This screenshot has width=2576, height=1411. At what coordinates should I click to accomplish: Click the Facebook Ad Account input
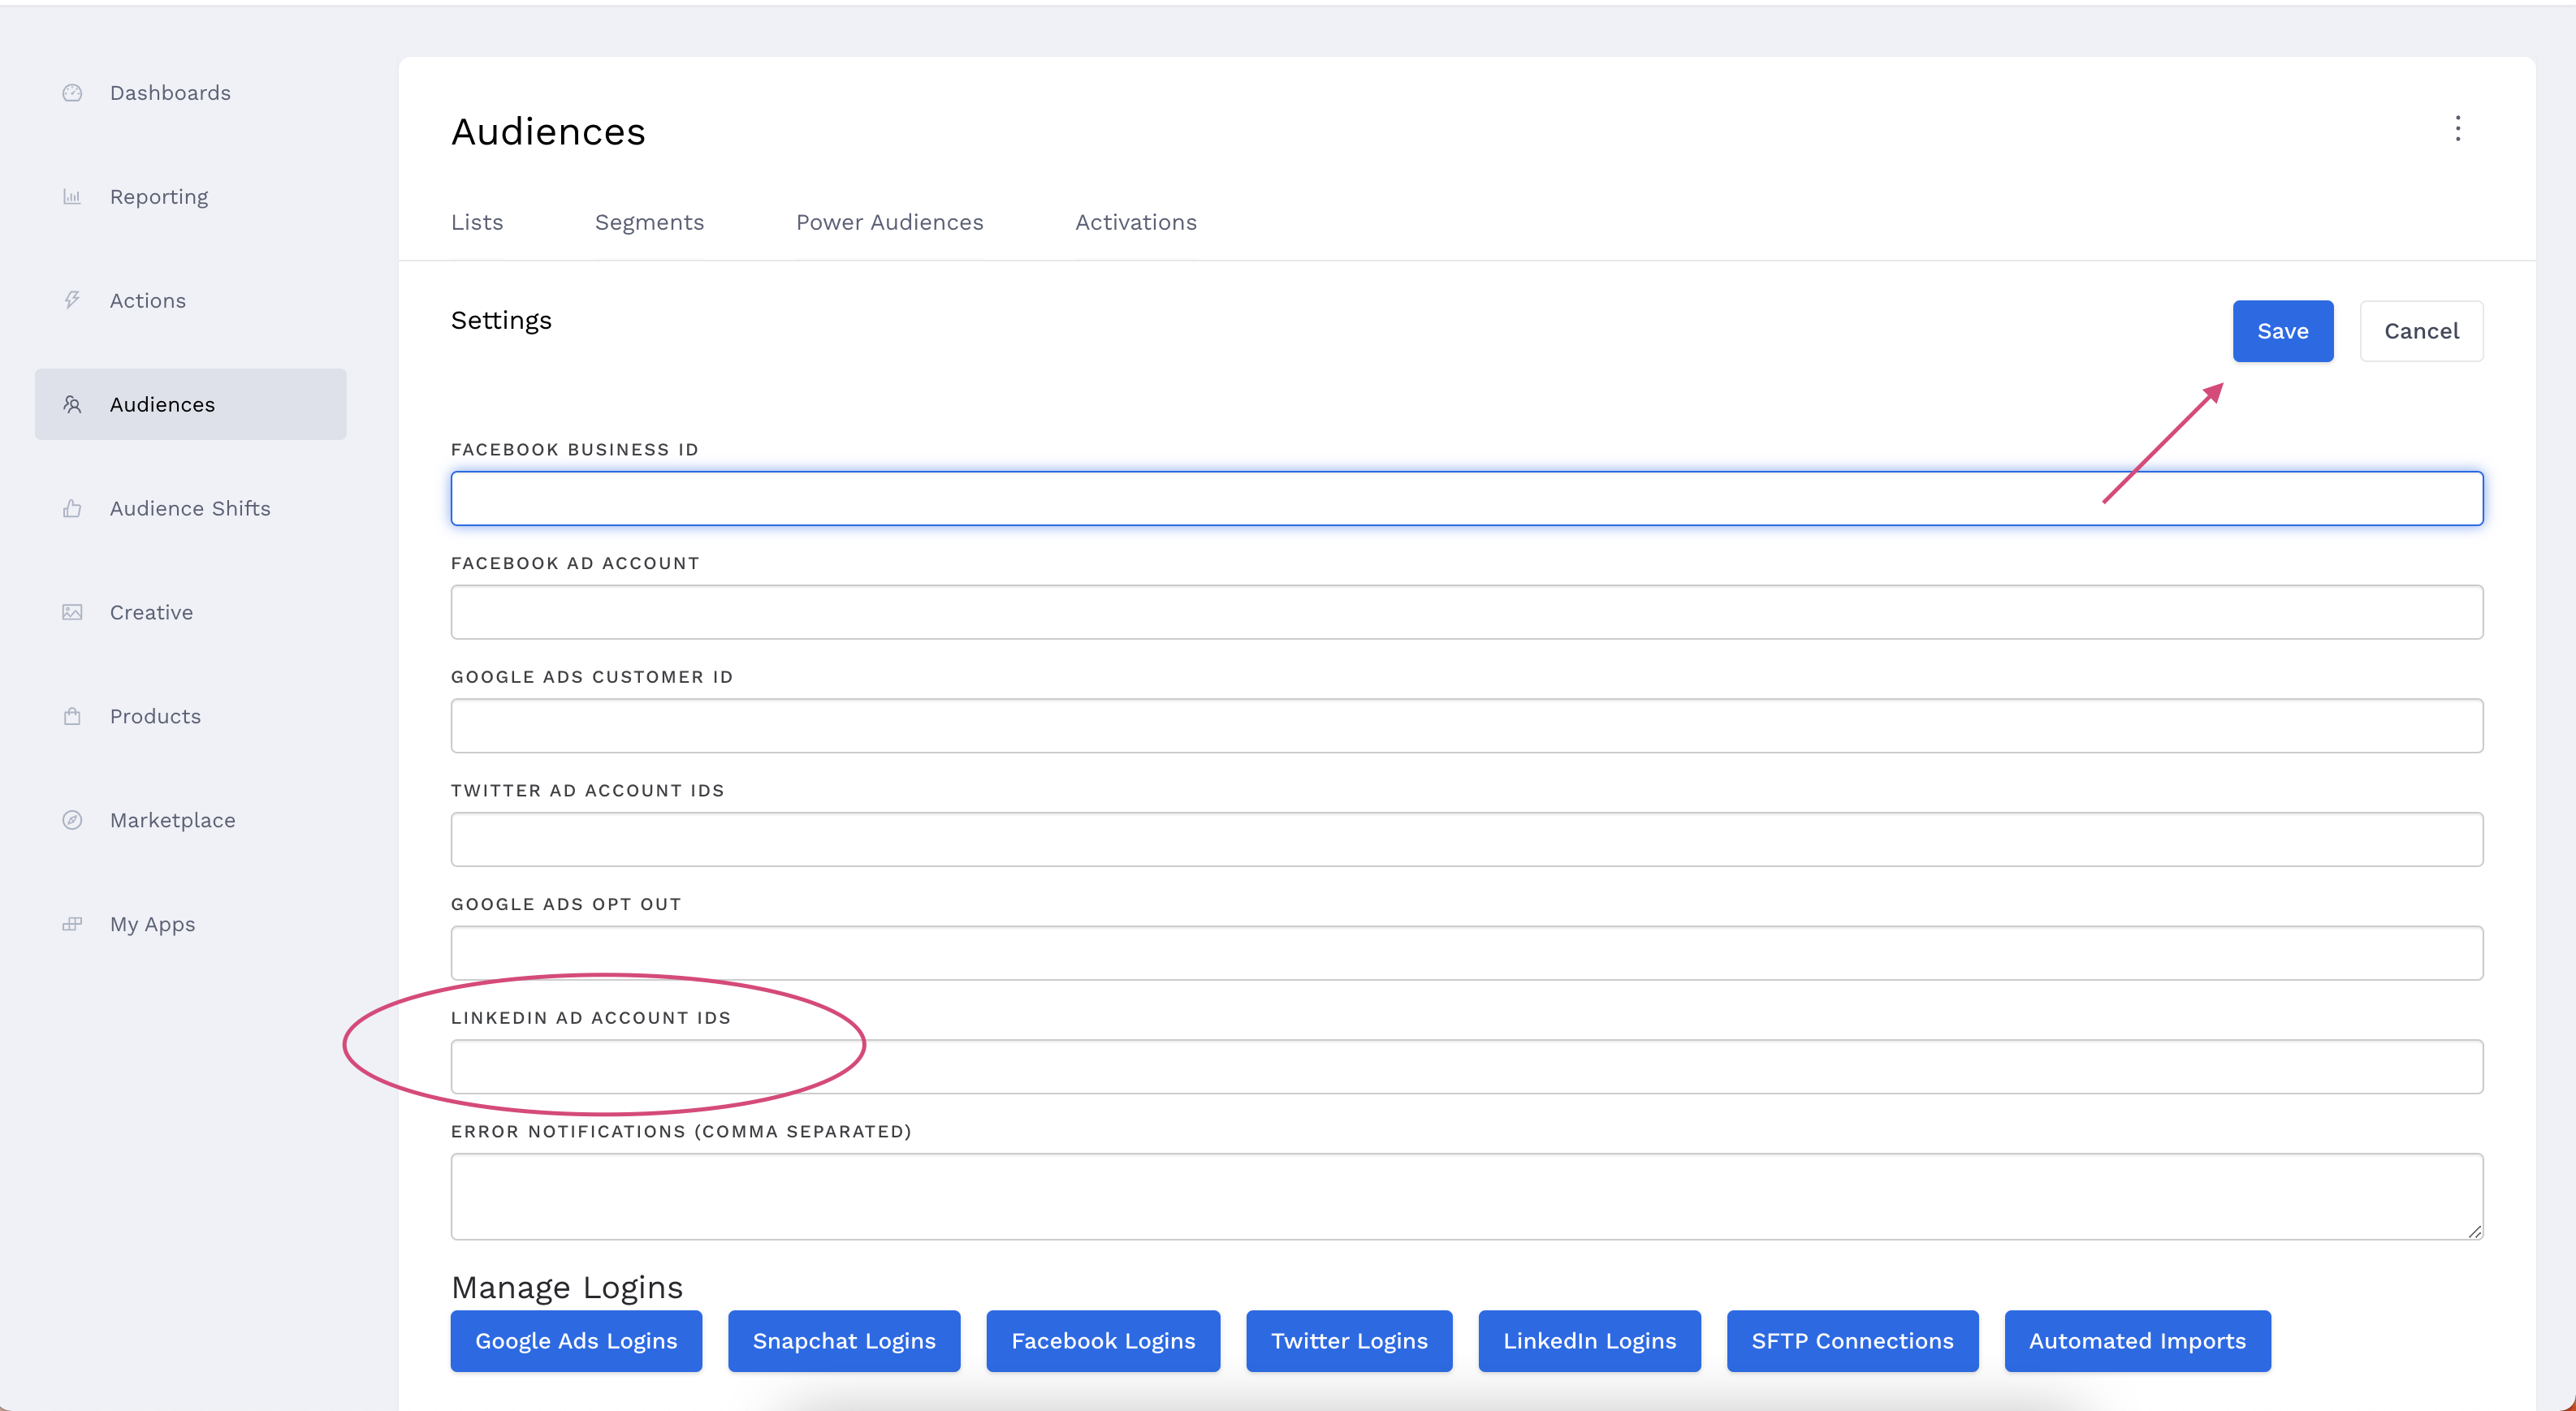point(1466,612)
